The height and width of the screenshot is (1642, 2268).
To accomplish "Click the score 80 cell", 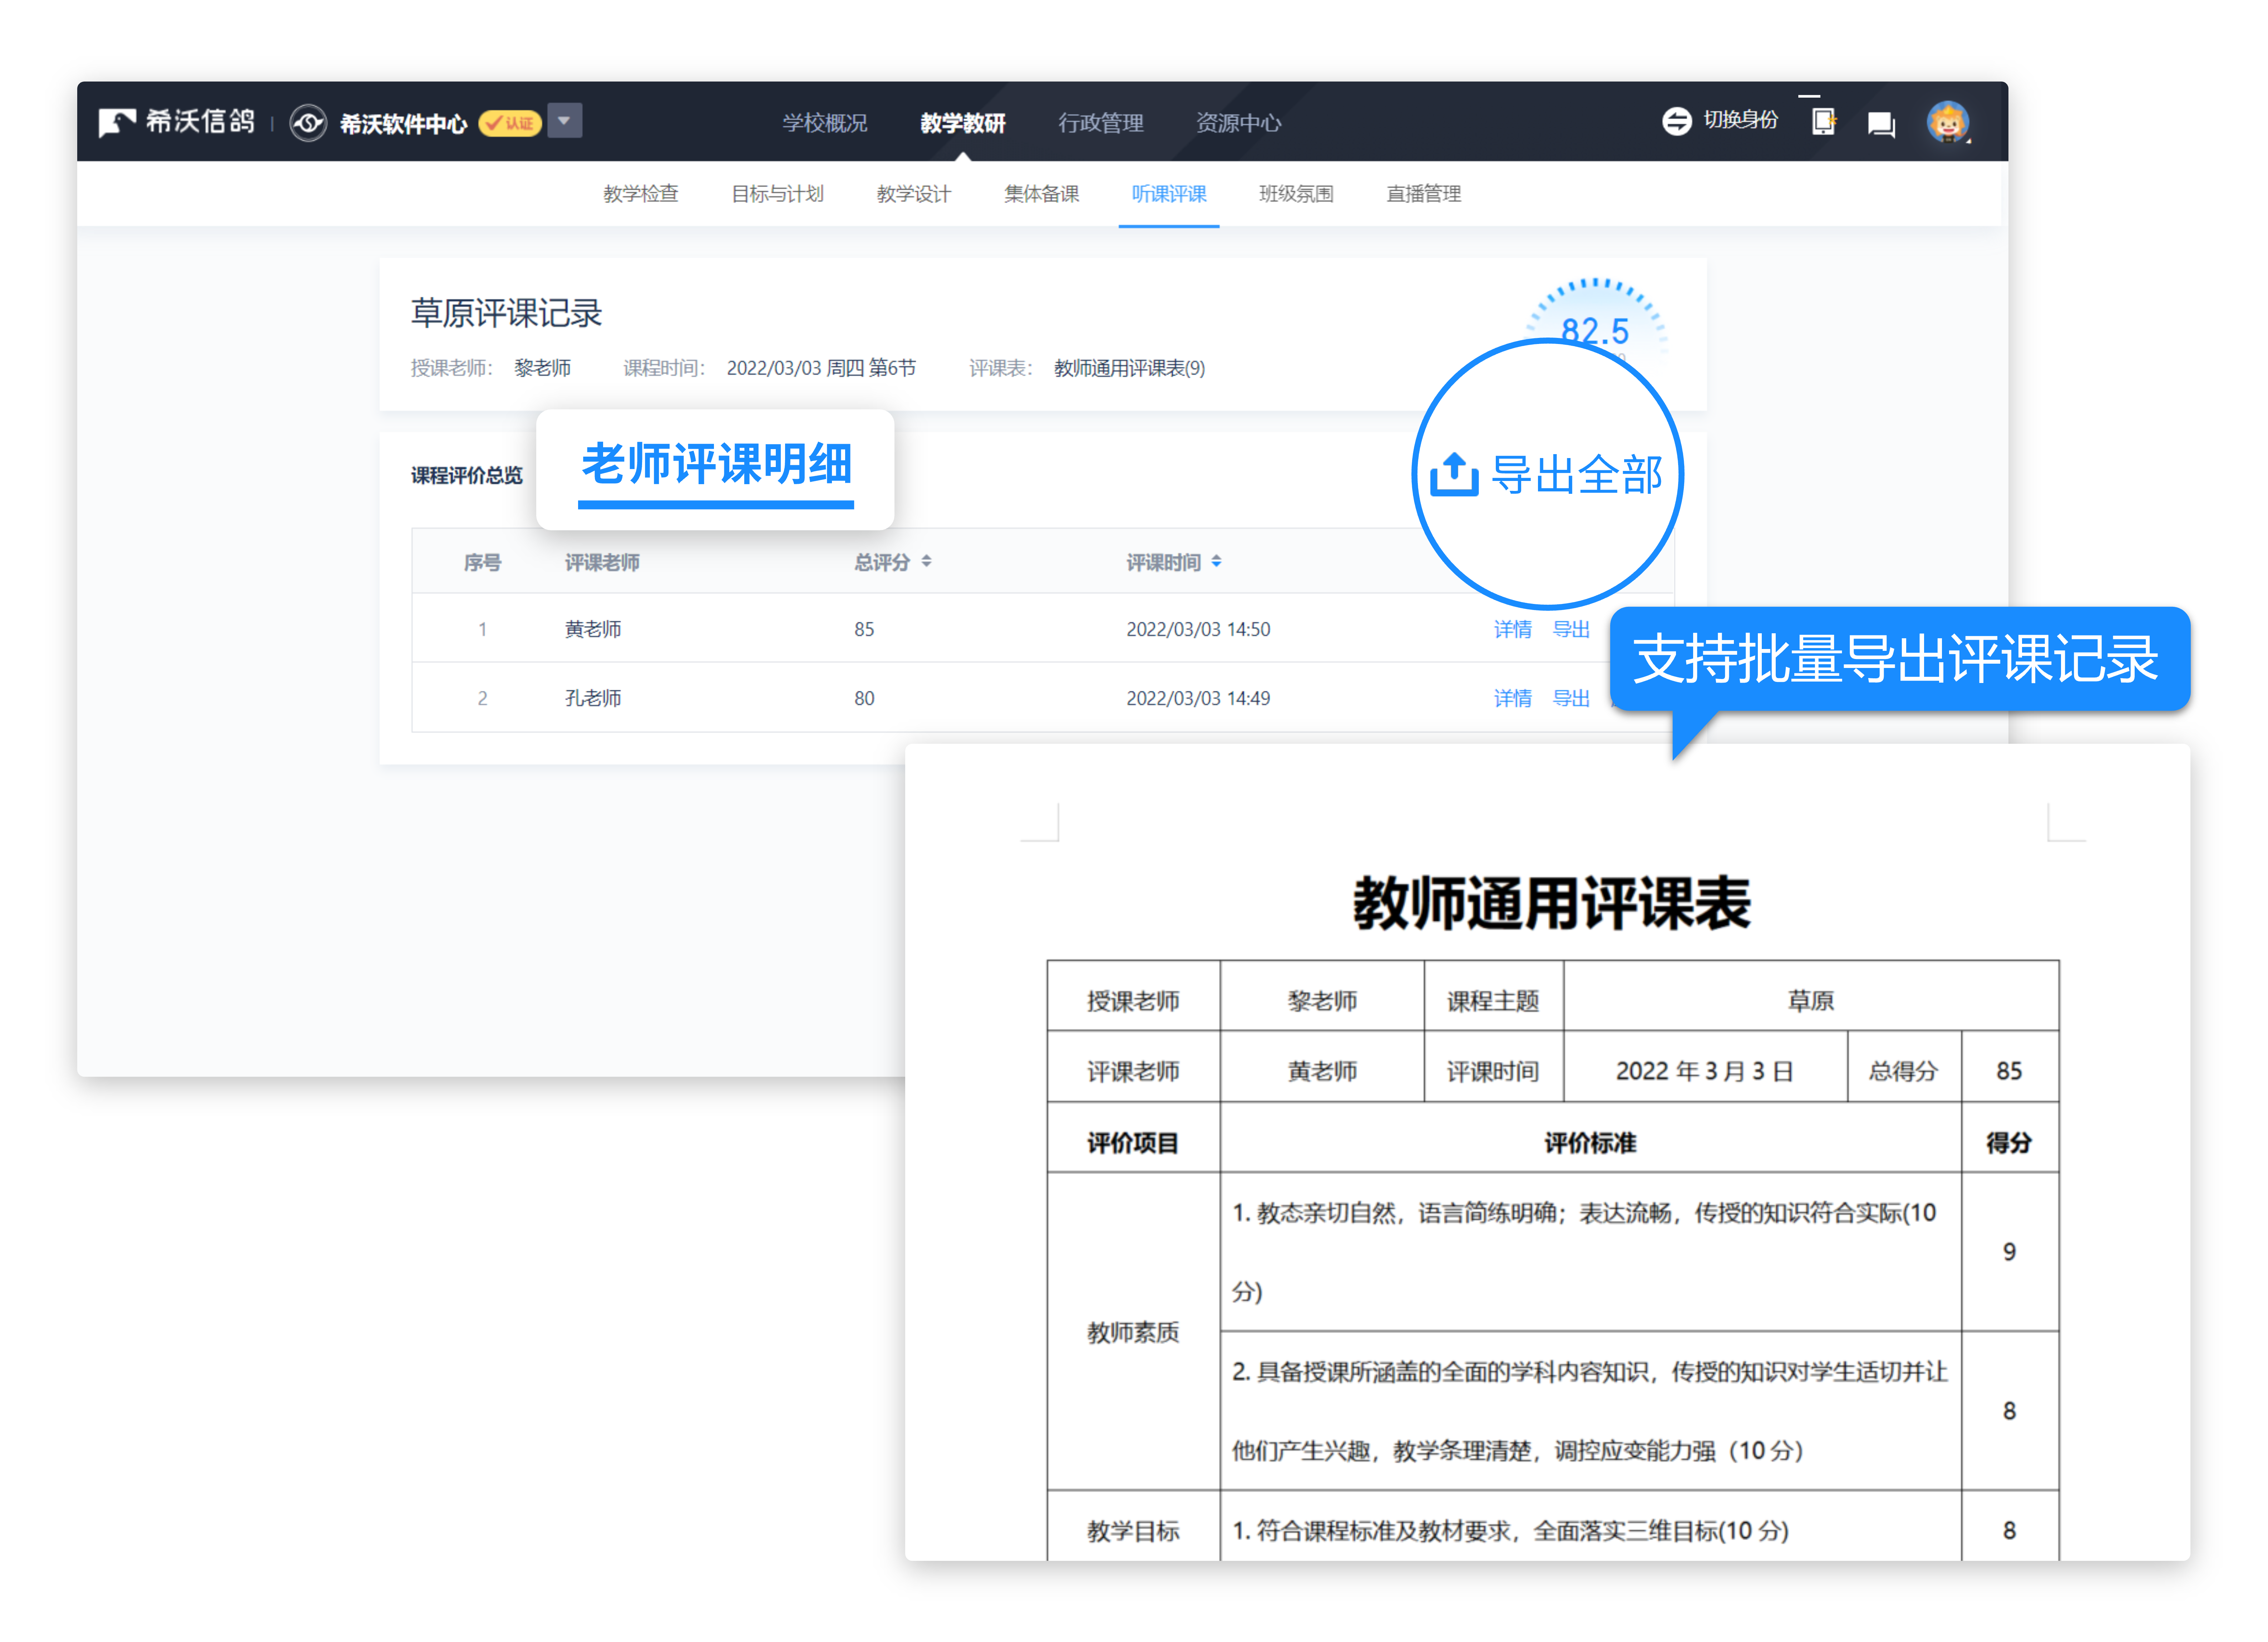I will click(864, 699).
